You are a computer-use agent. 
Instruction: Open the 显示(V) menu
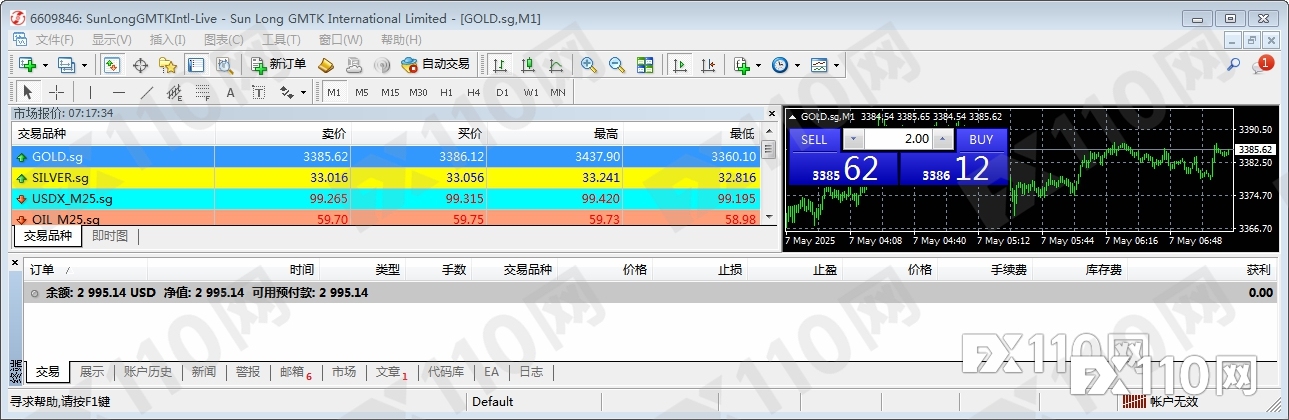[112, 40]
